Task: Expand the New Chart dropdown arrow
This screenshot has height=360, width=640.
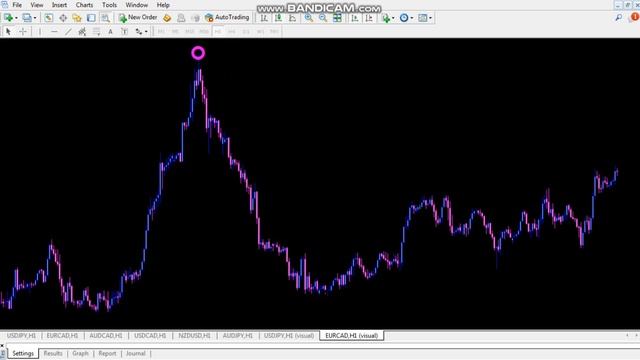Action: pos(16,18)
